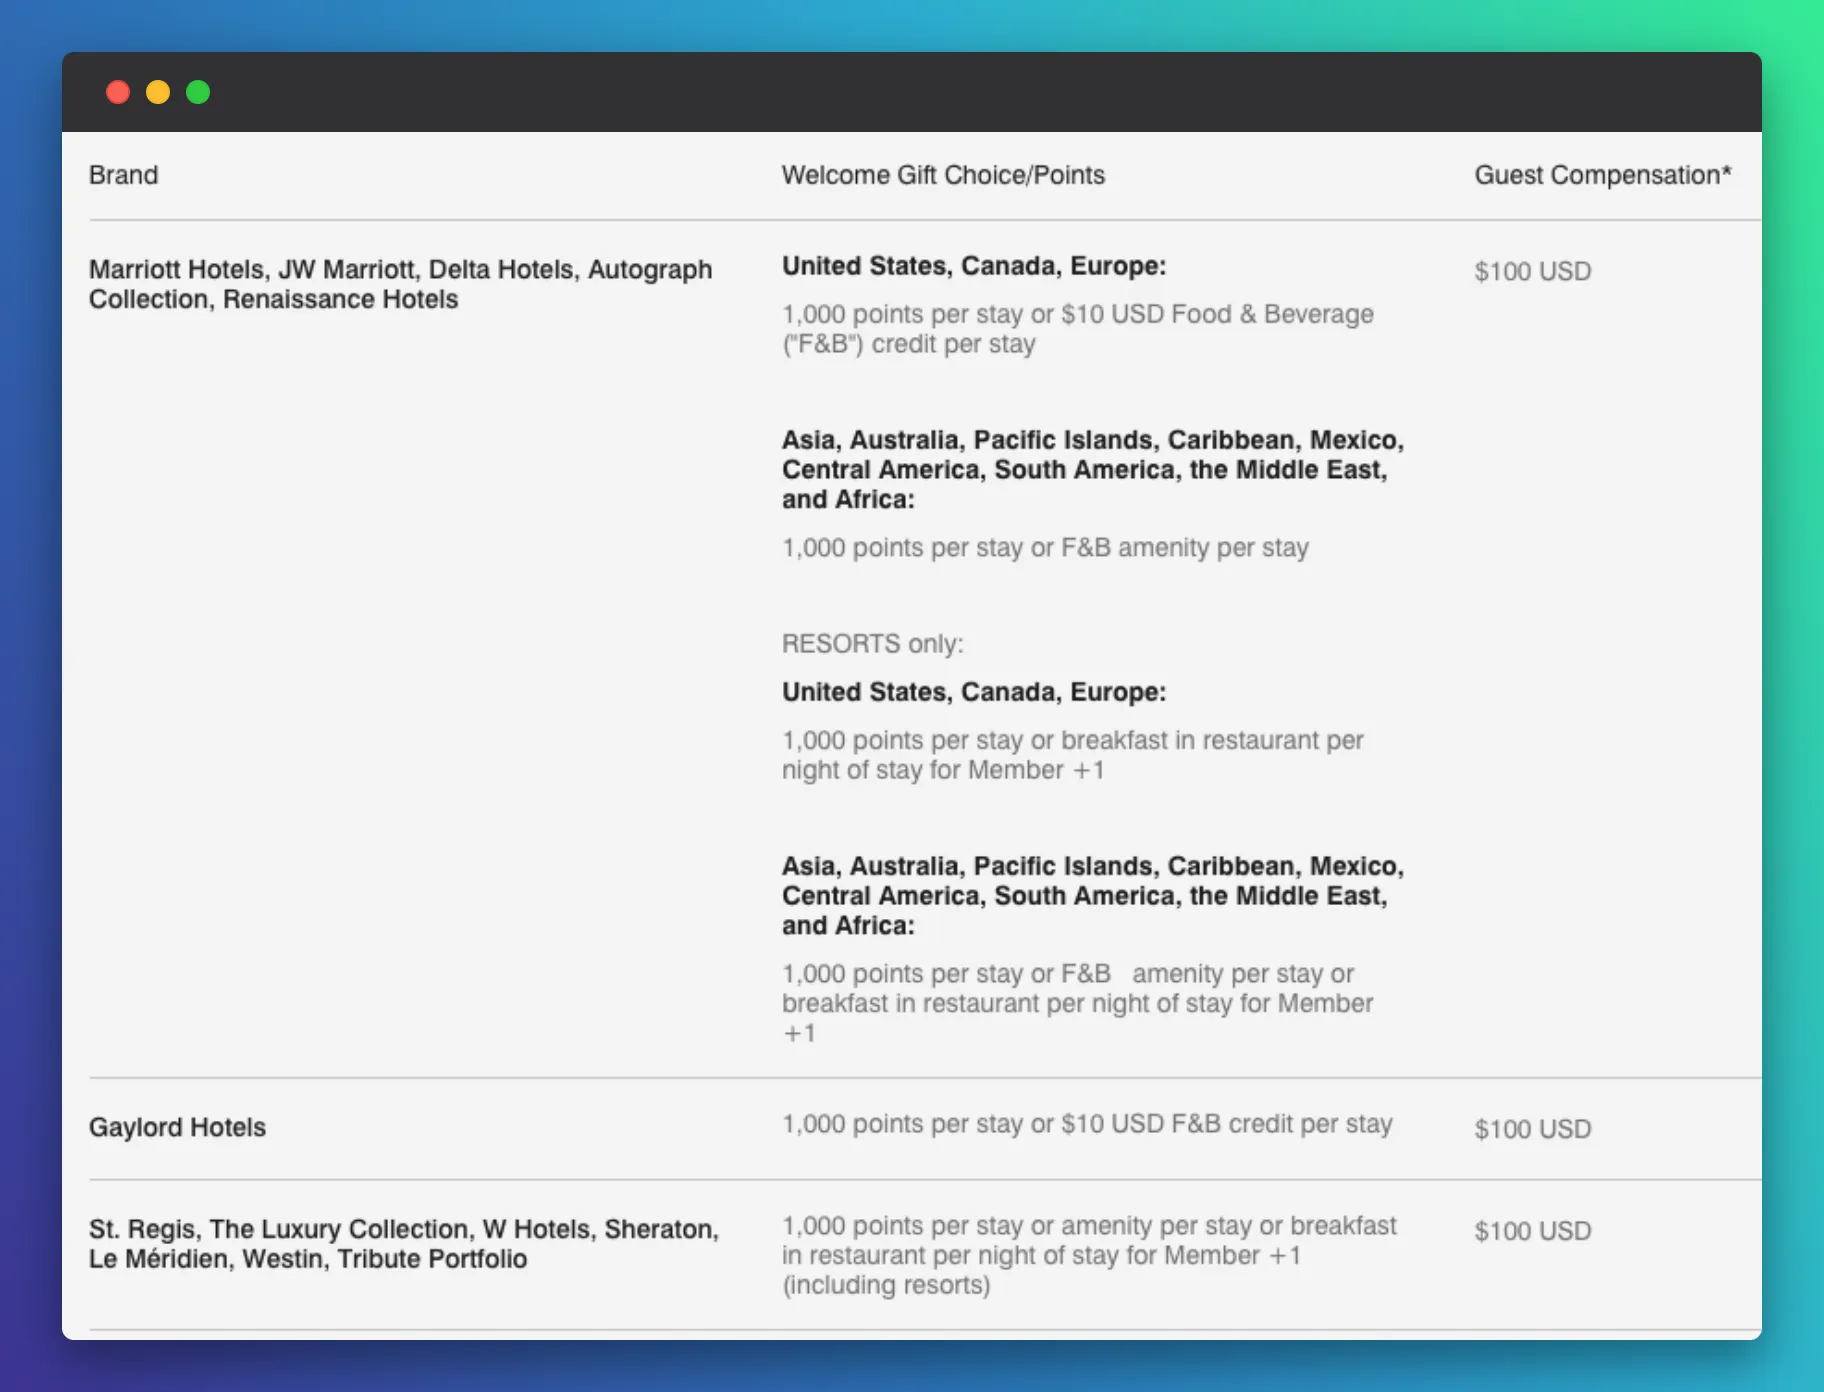Select the Marriott Hotels, JW Marriott brand cell

[x=401, y=284]
